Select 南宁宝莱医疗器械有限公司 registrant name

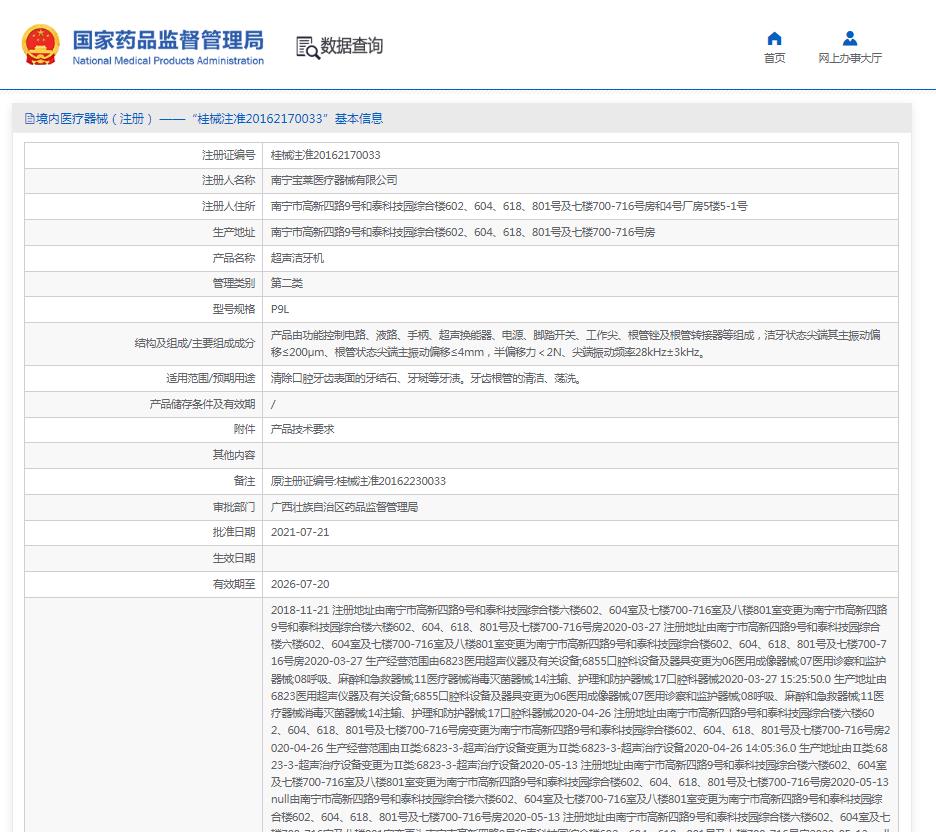(x=334, y=180)
